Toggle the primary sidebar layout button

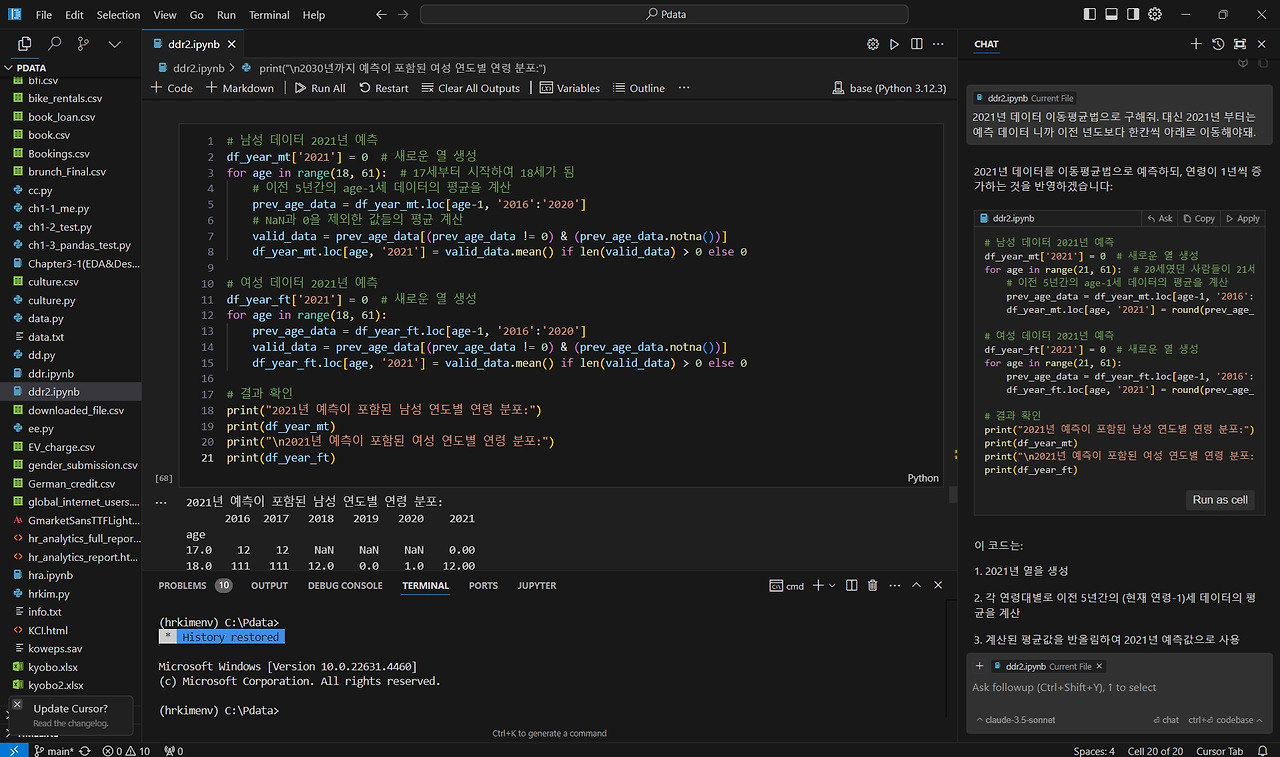(1089, 15)
